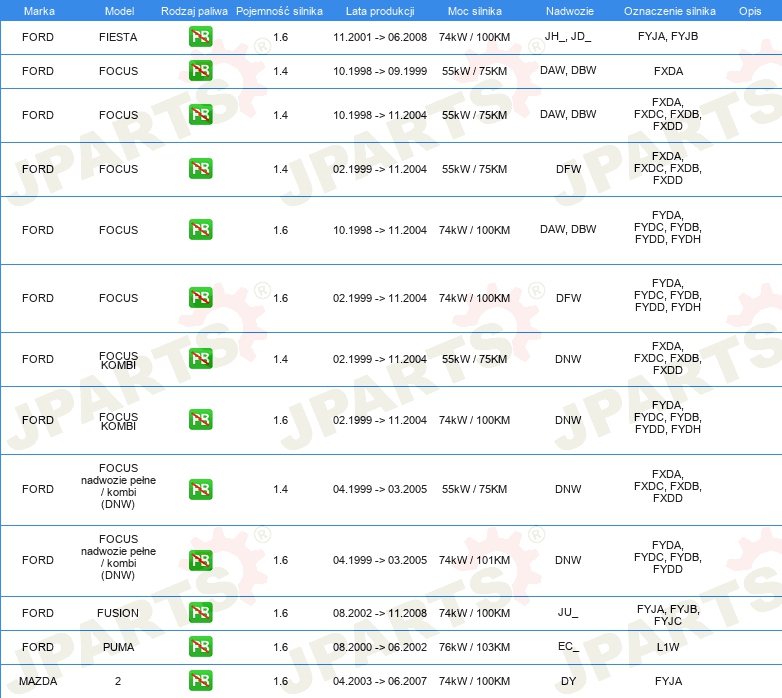Click the body code JH_, JD_
The height and width of the screenshot is (698, 782).
[568, 36]
